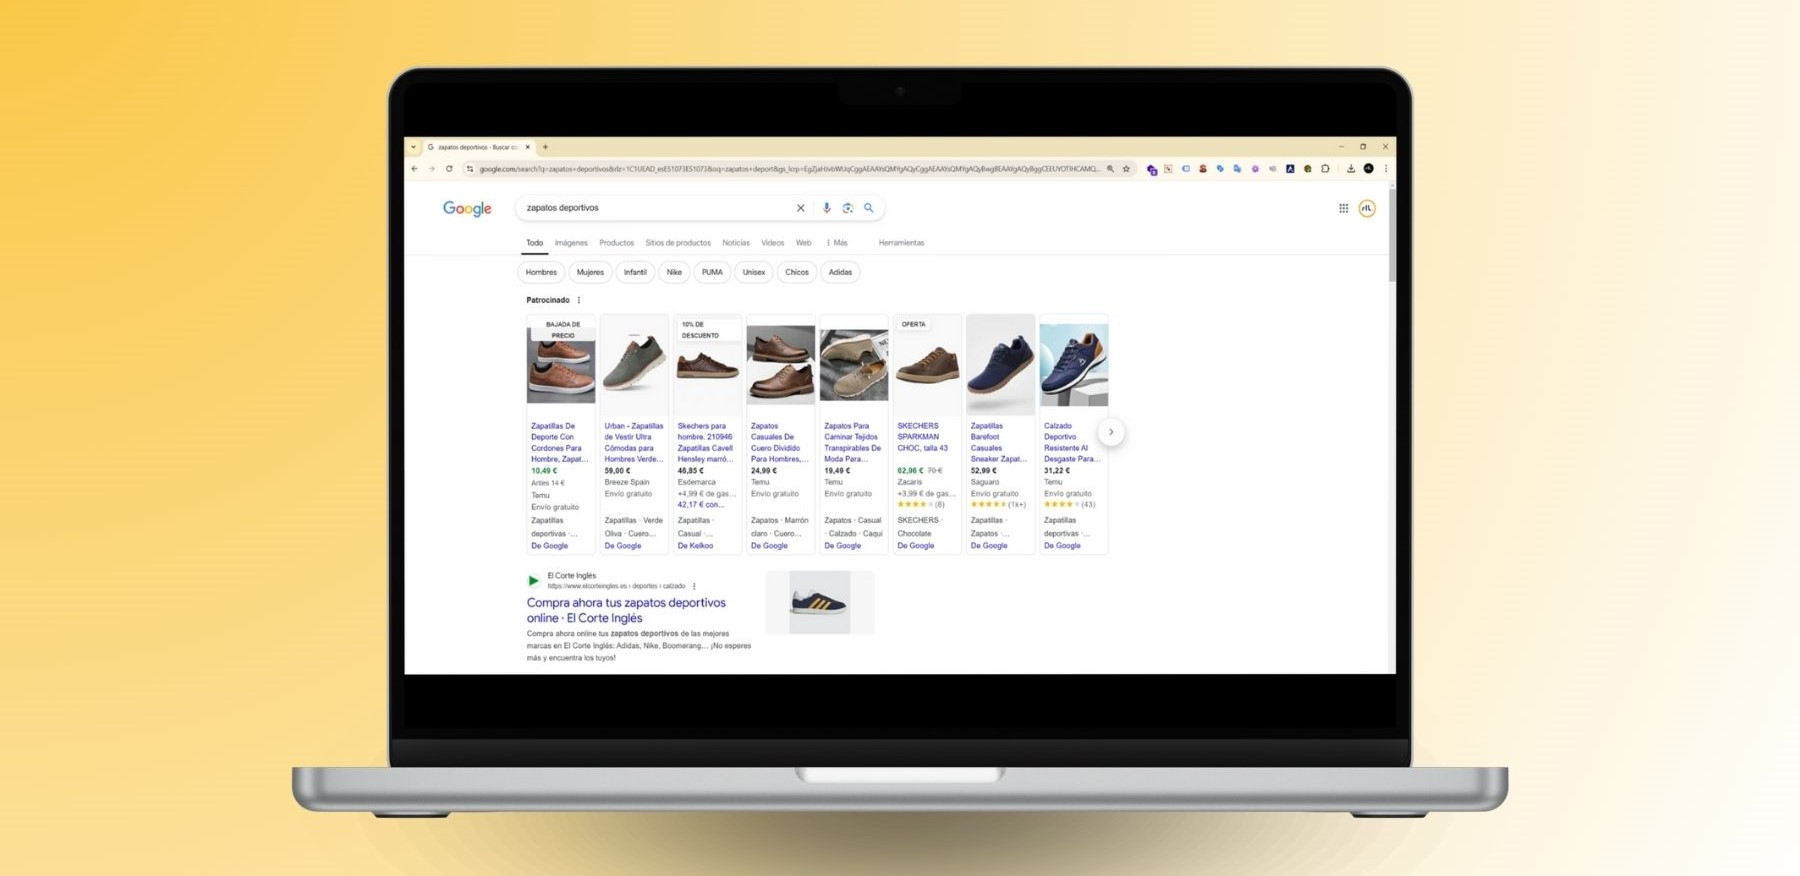Click the OFERTA Skechers shoe image
Image resolution: width=1800 pixels, height=876 pixels.
pyautogui.click(x=927, y=365)
